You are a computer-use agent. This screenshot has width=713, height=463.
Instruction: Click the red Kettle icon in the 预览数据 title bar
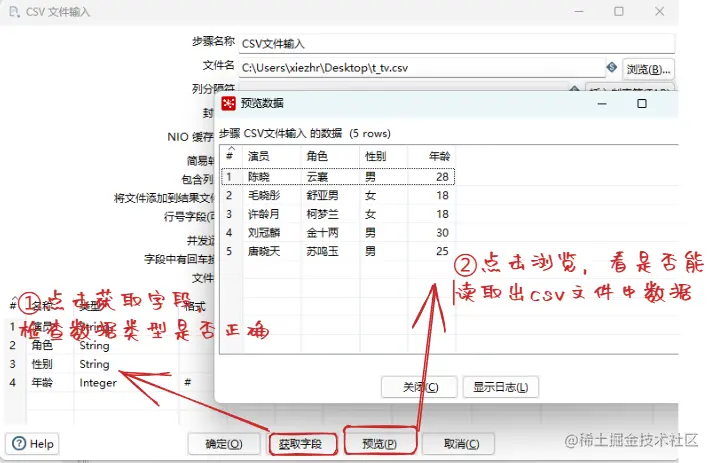click(x=228, y=103)
